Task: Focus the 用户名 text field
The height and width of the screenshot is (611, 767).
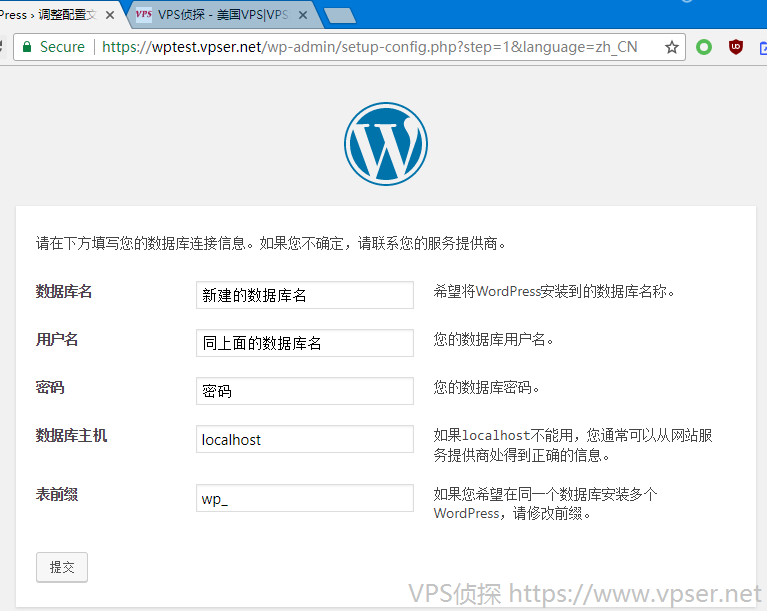Action: pos(305,343)
